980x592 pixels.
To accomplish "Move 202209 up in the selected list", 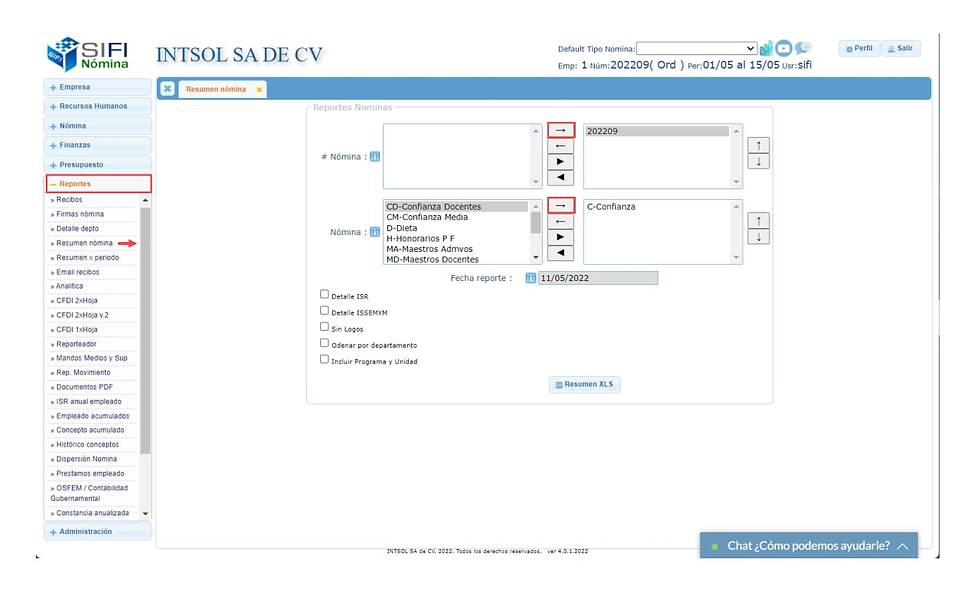I will click(x=759, y=145).
